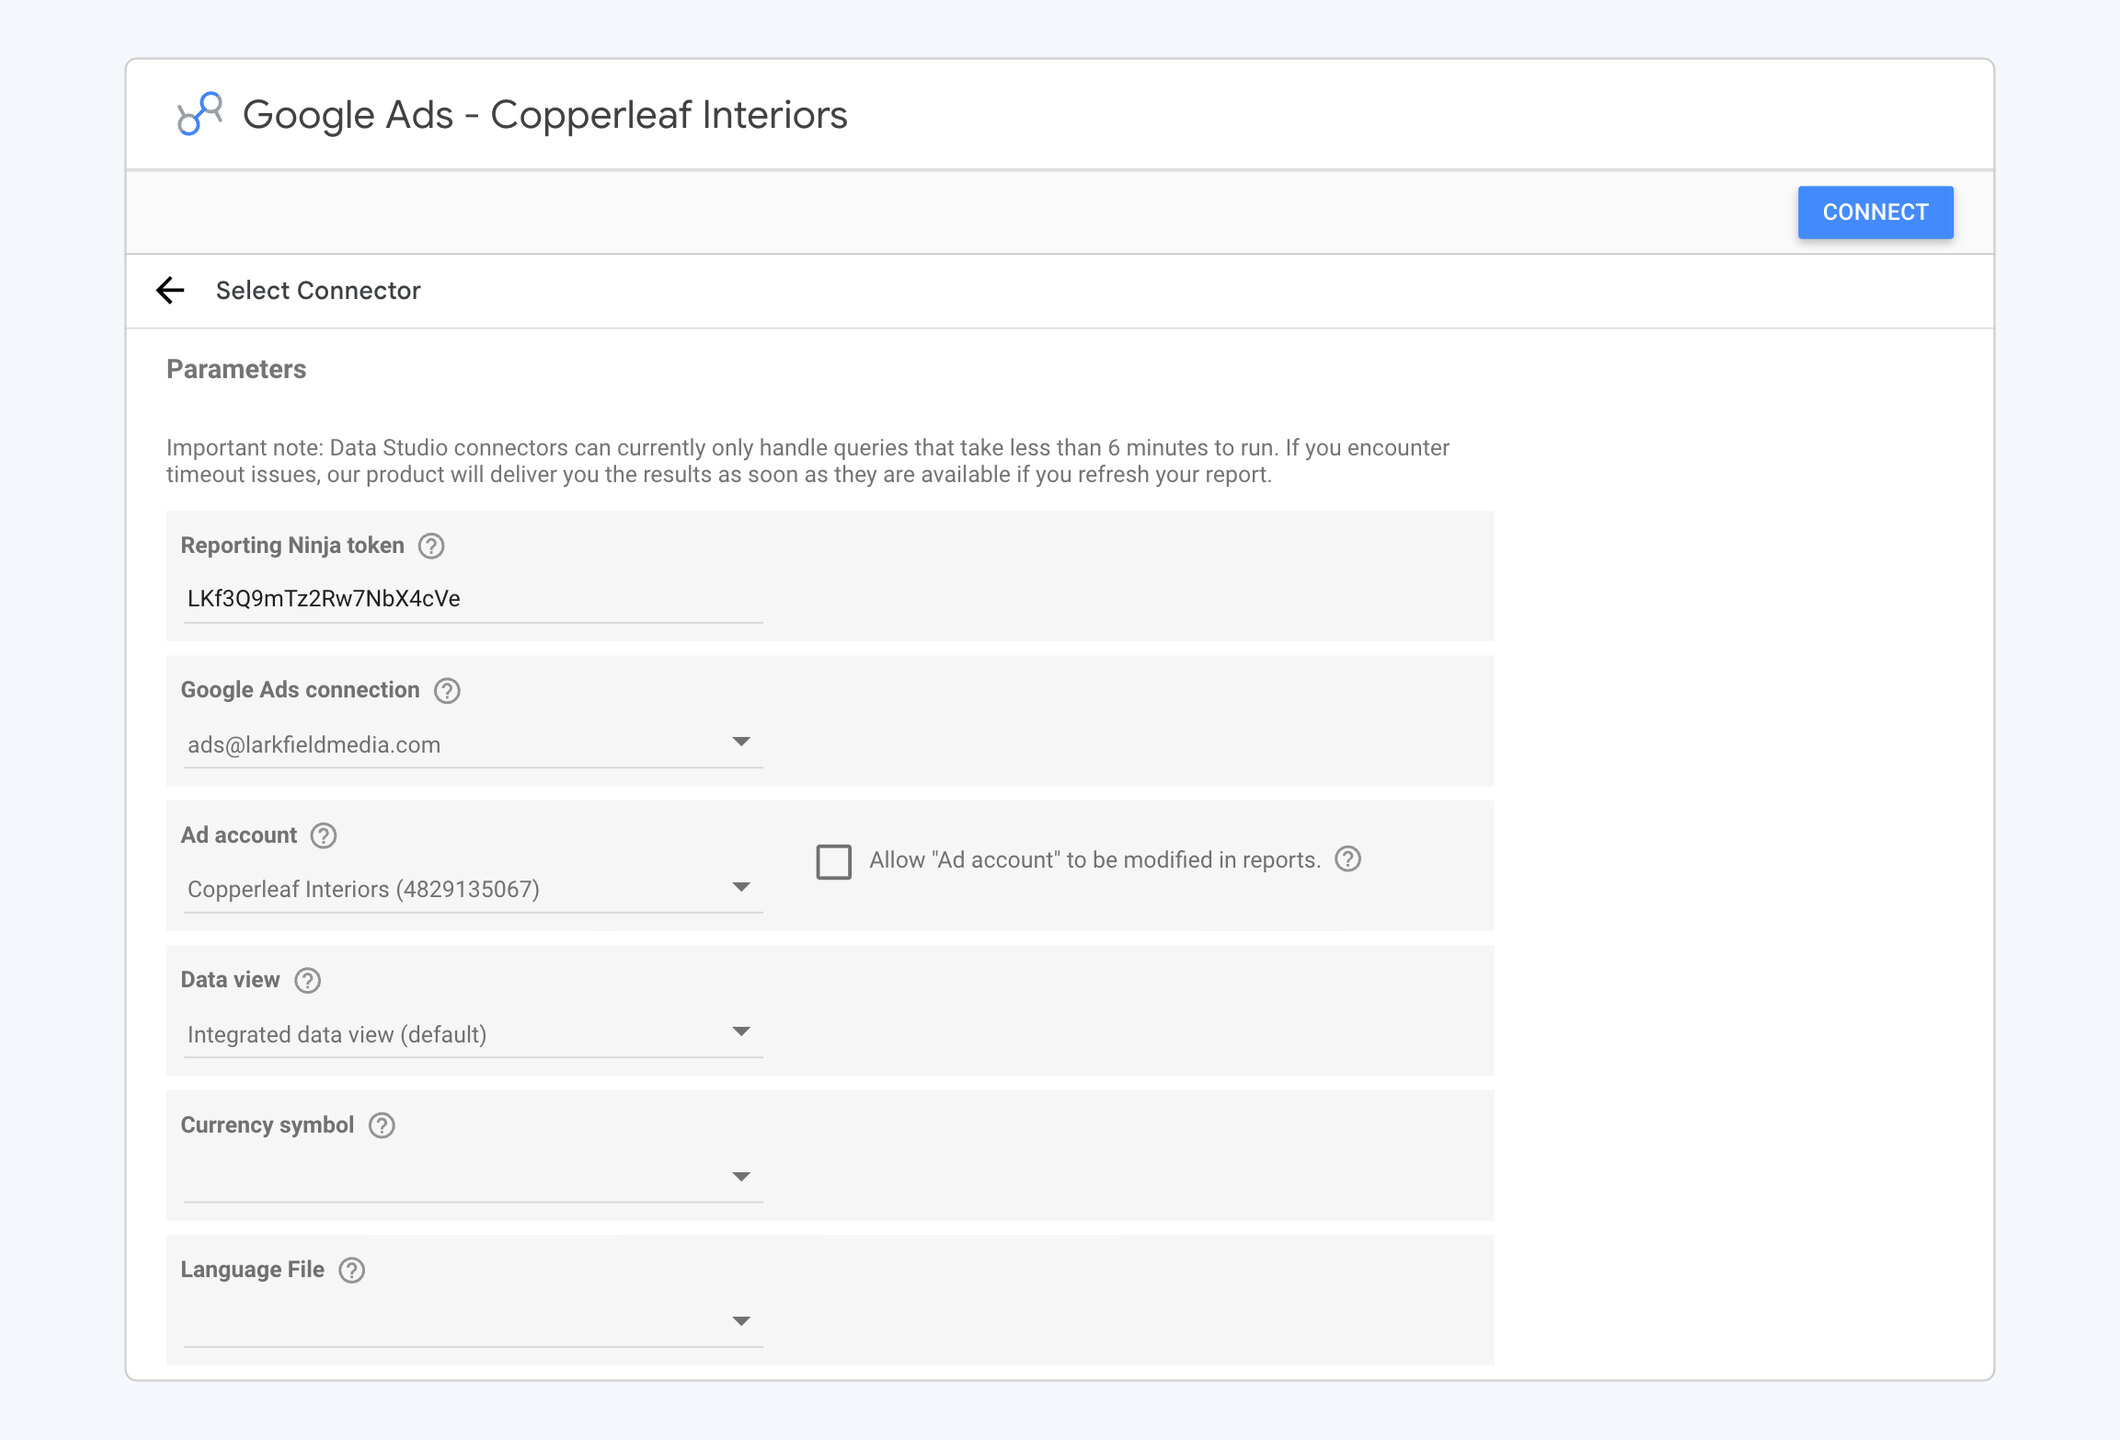The image size is (2120, 1440).
Task: Go back using the left arrow icon
Action: tap(171, 290)
